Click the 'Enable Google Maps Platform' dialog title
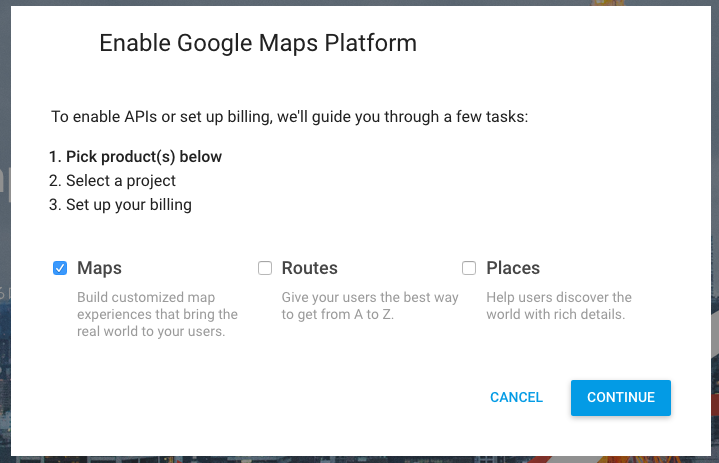Screen dimensions: 719x463 coord(258,44)
